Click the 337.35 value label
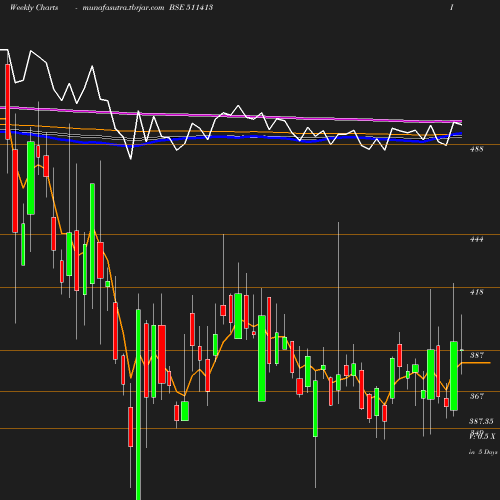The image size is (500, 500). coord(481,421)
